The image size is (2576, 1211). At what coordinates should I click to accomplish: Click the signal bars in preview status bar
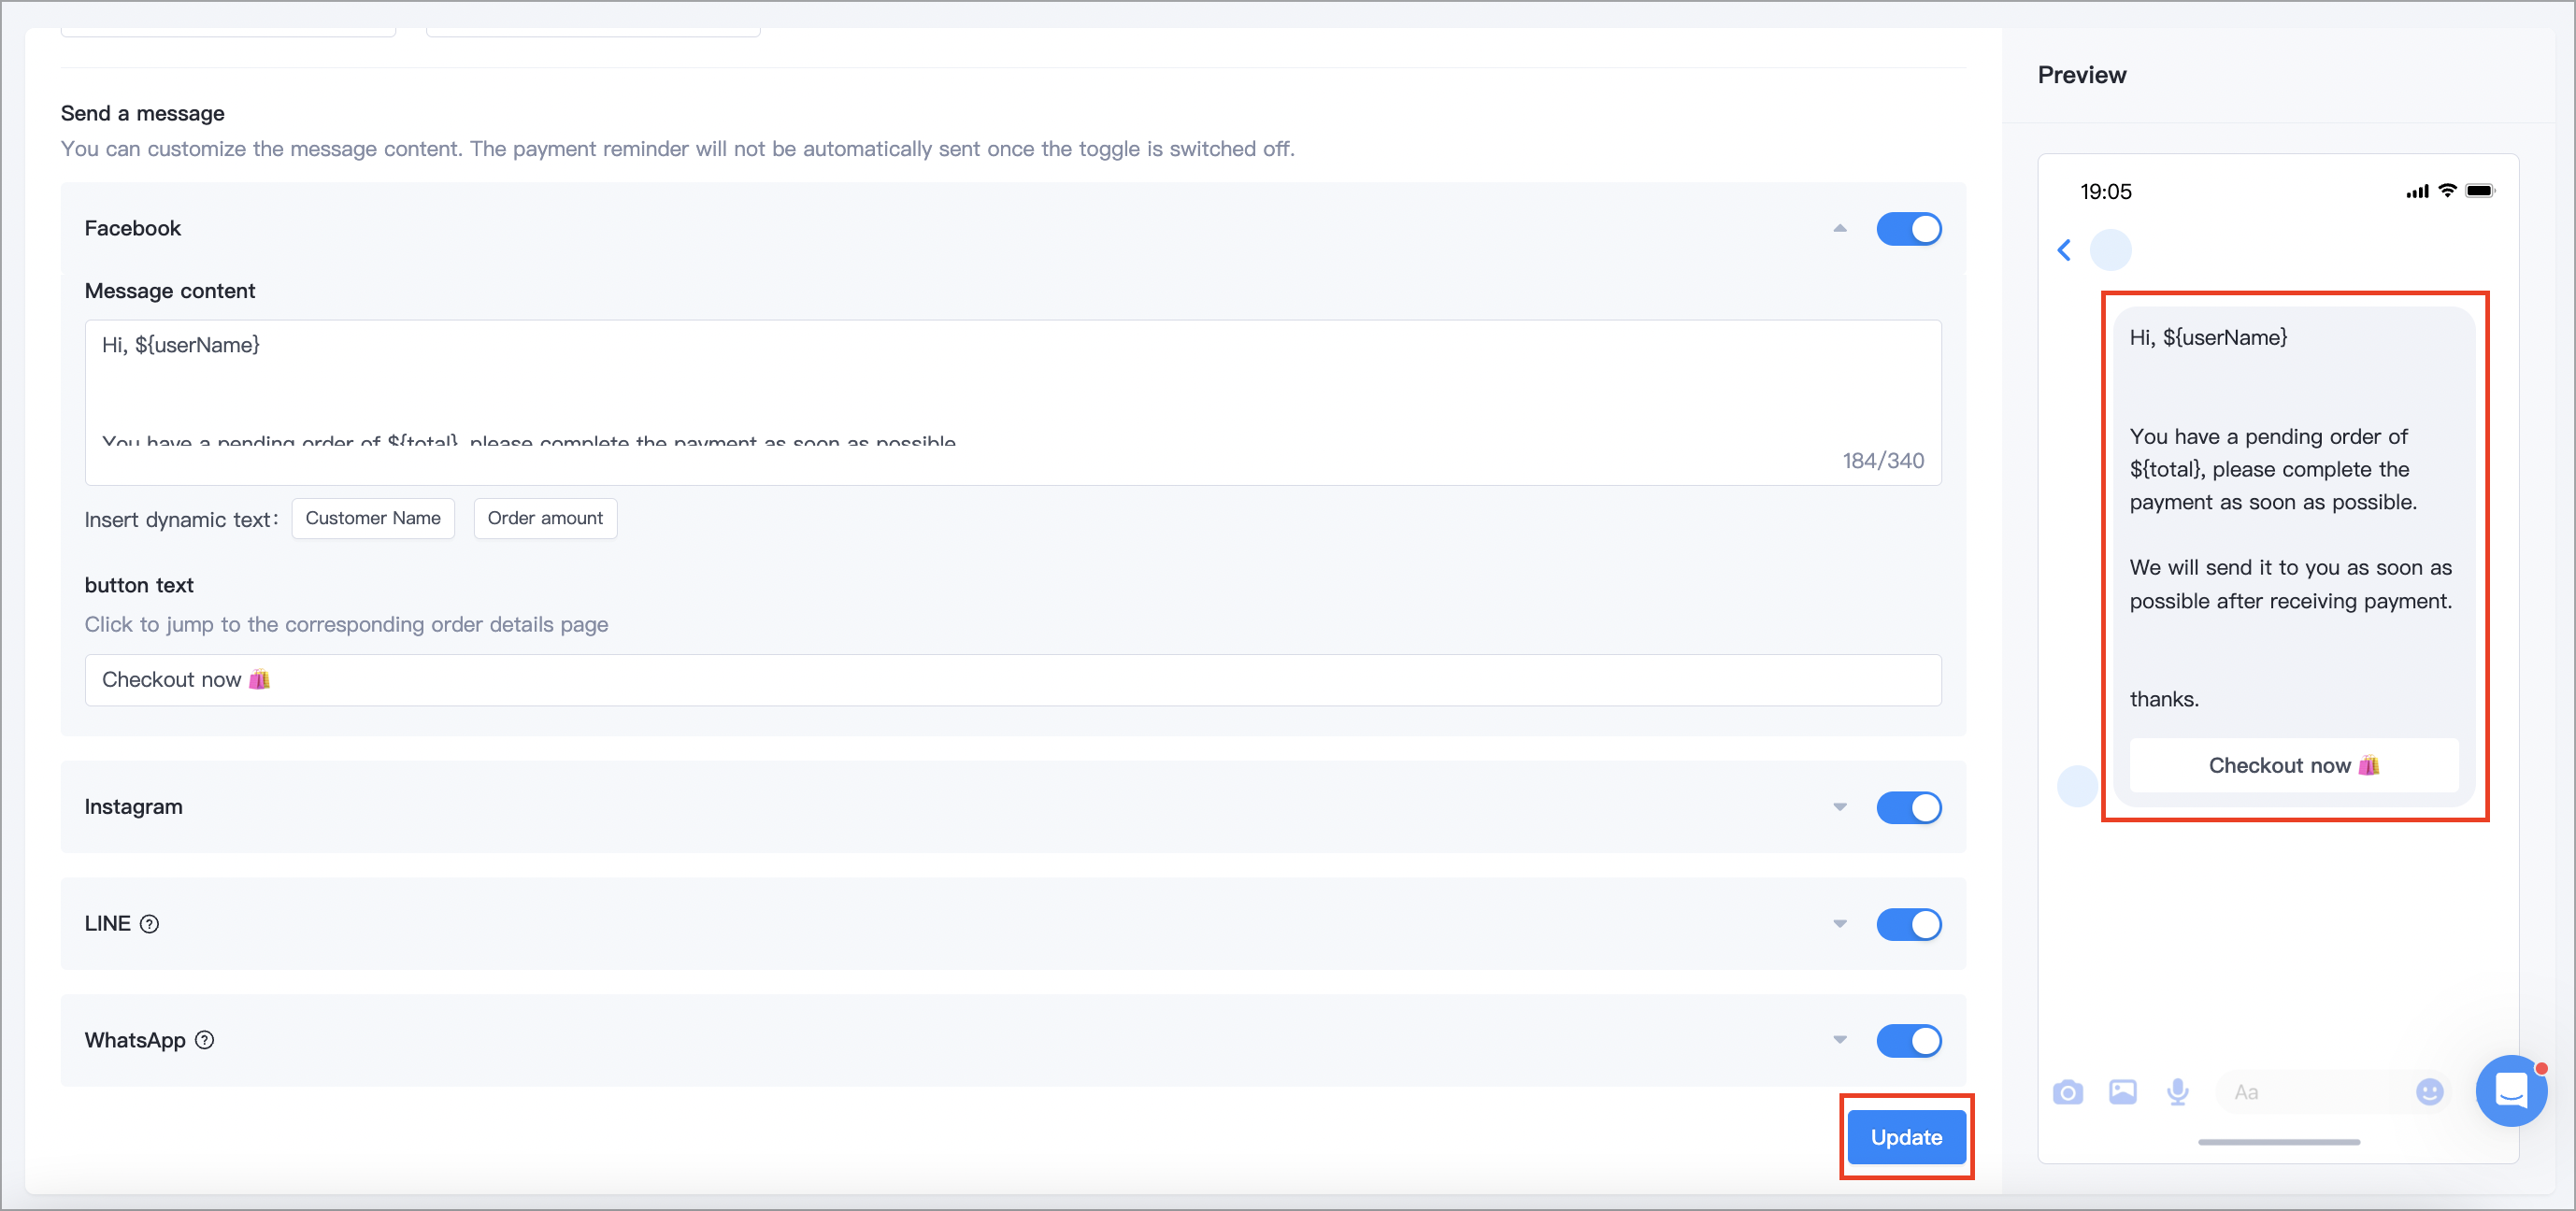(x=2417, y=191)
